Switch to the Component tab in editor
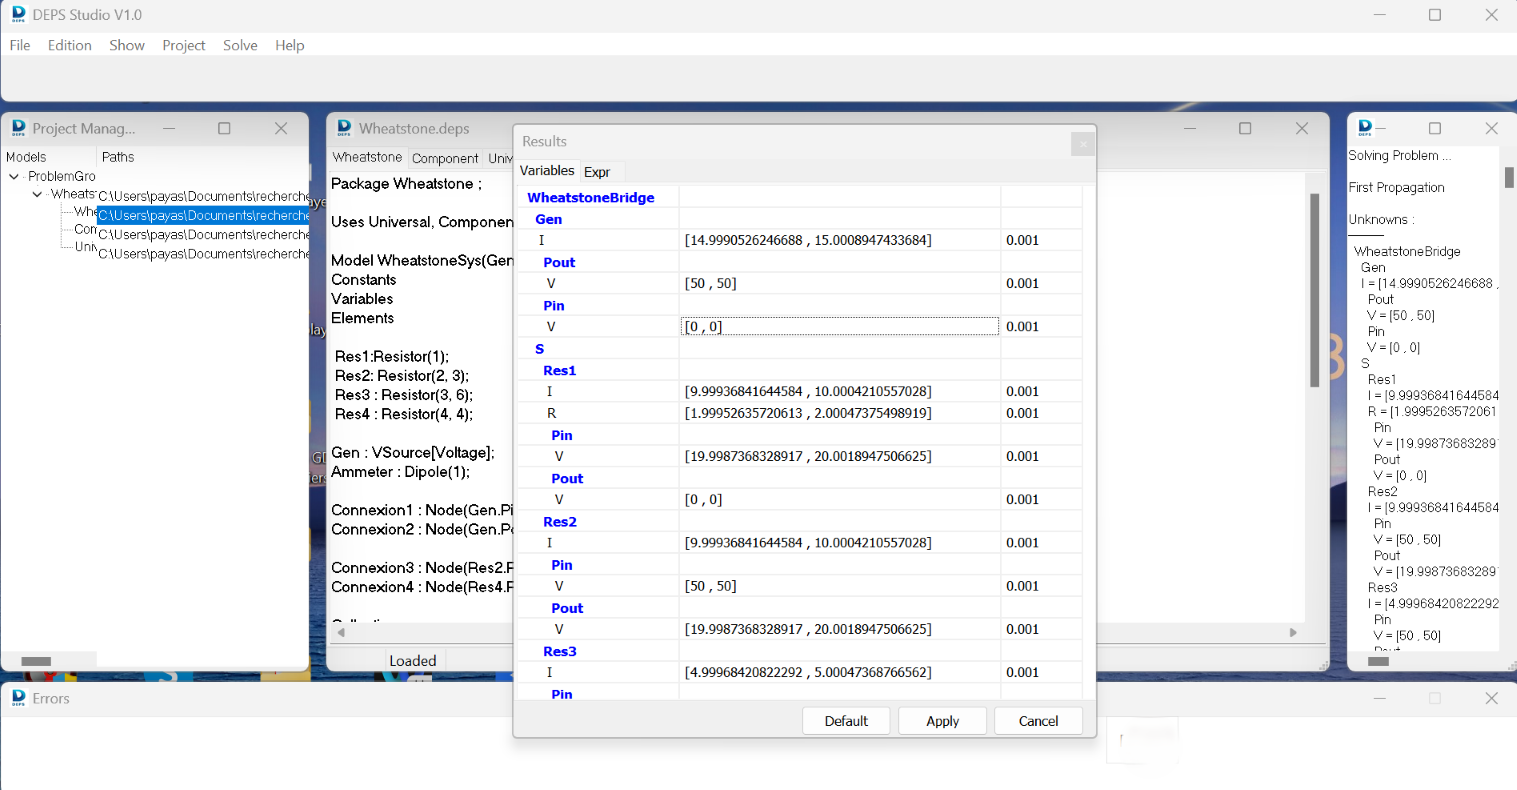The width and height of the screenshot is (1517, 790). tap(445, 158)
